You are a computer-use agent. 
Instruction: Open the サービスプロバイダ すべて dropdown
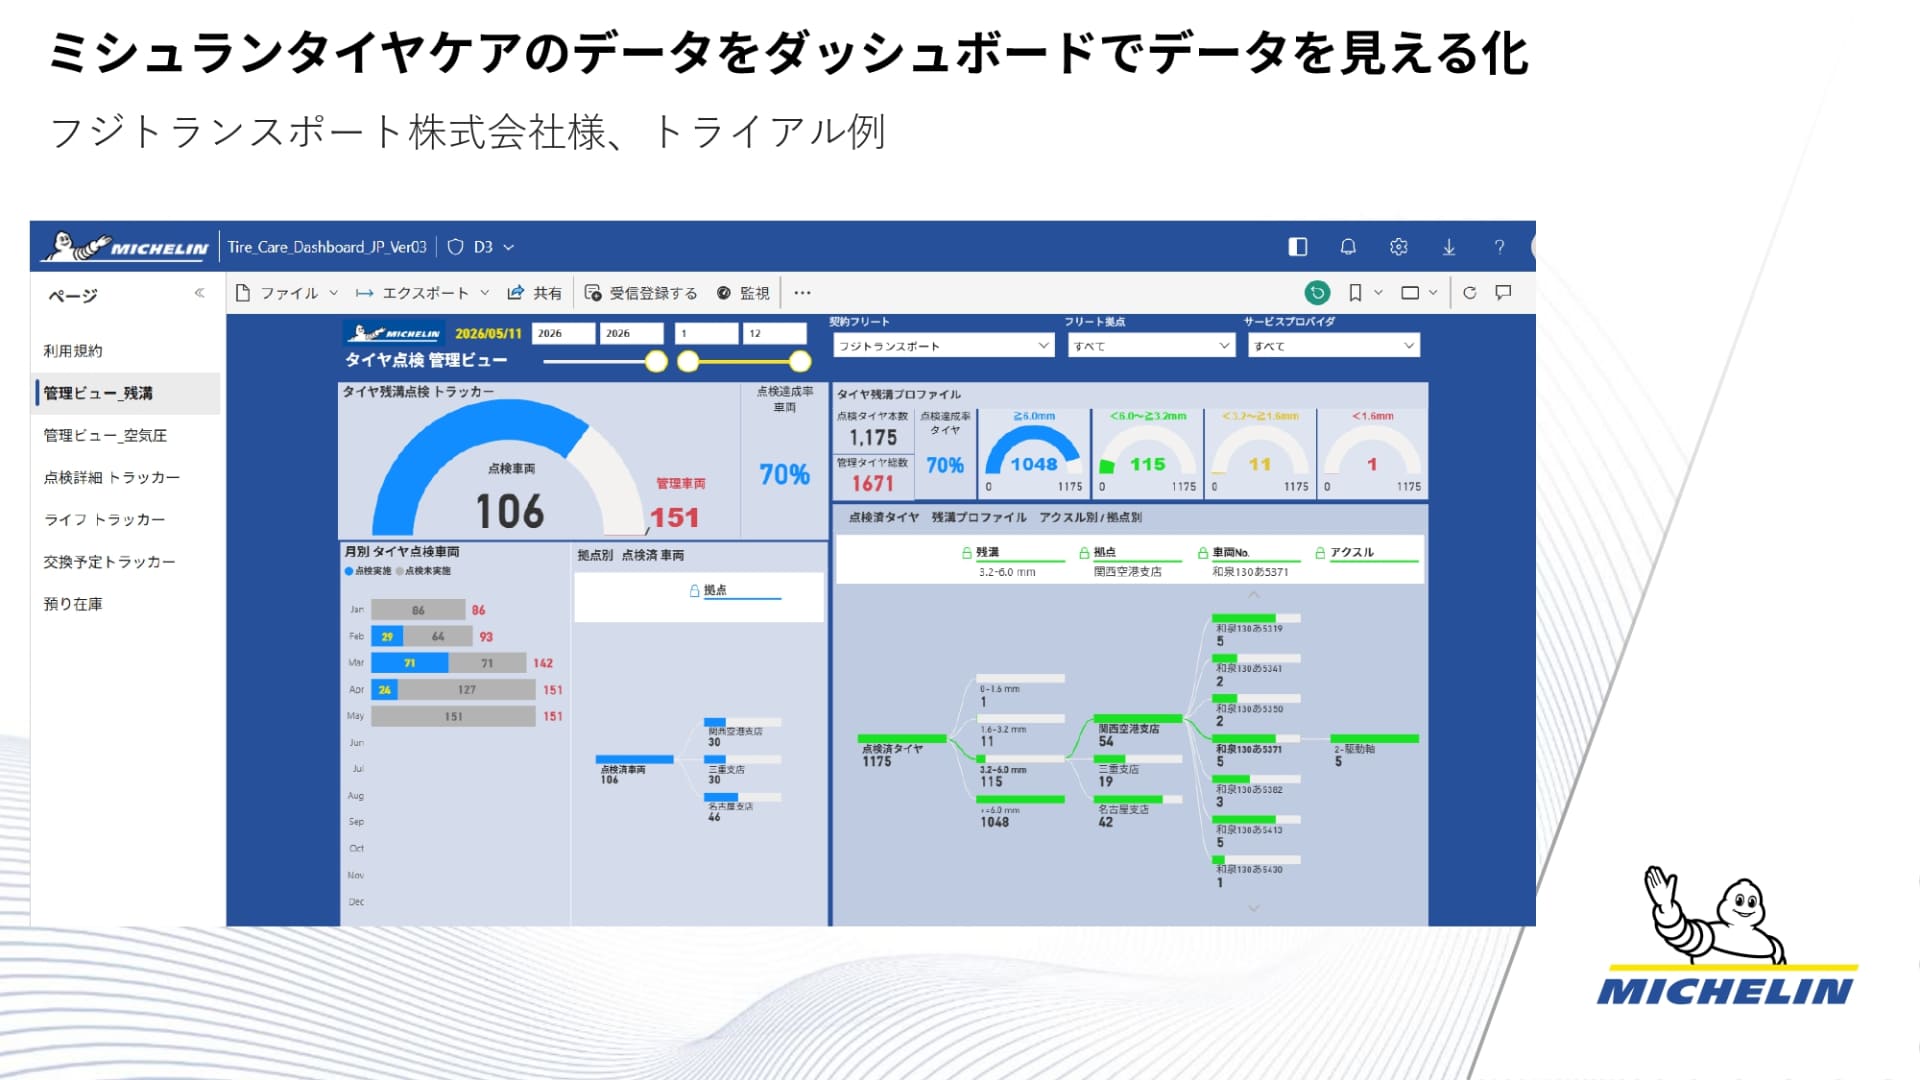click(1335, 345)
